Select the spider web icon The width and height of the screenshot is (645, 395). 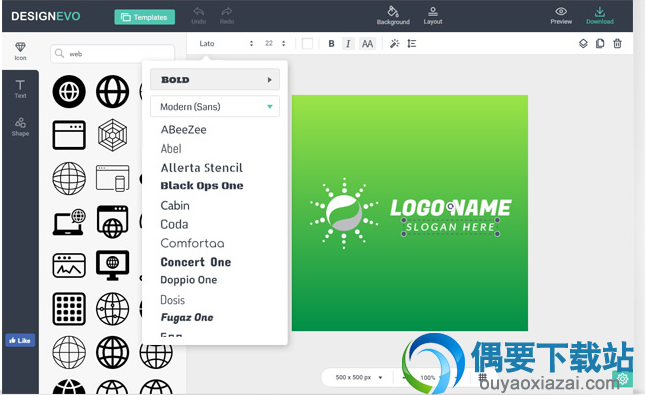click(112, 135)
